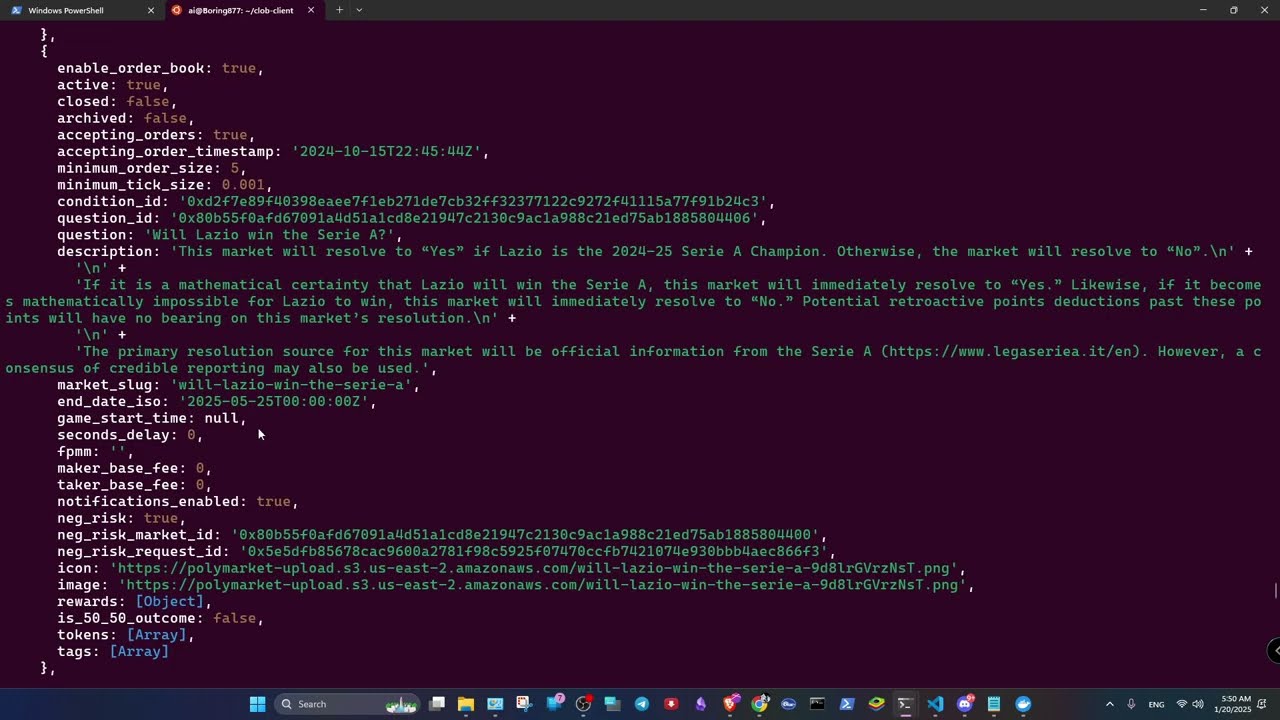Open Visual Studio Code from the taskbar
The width and height of the screenshot is (1280, 720).
click(x=935, y=704)
